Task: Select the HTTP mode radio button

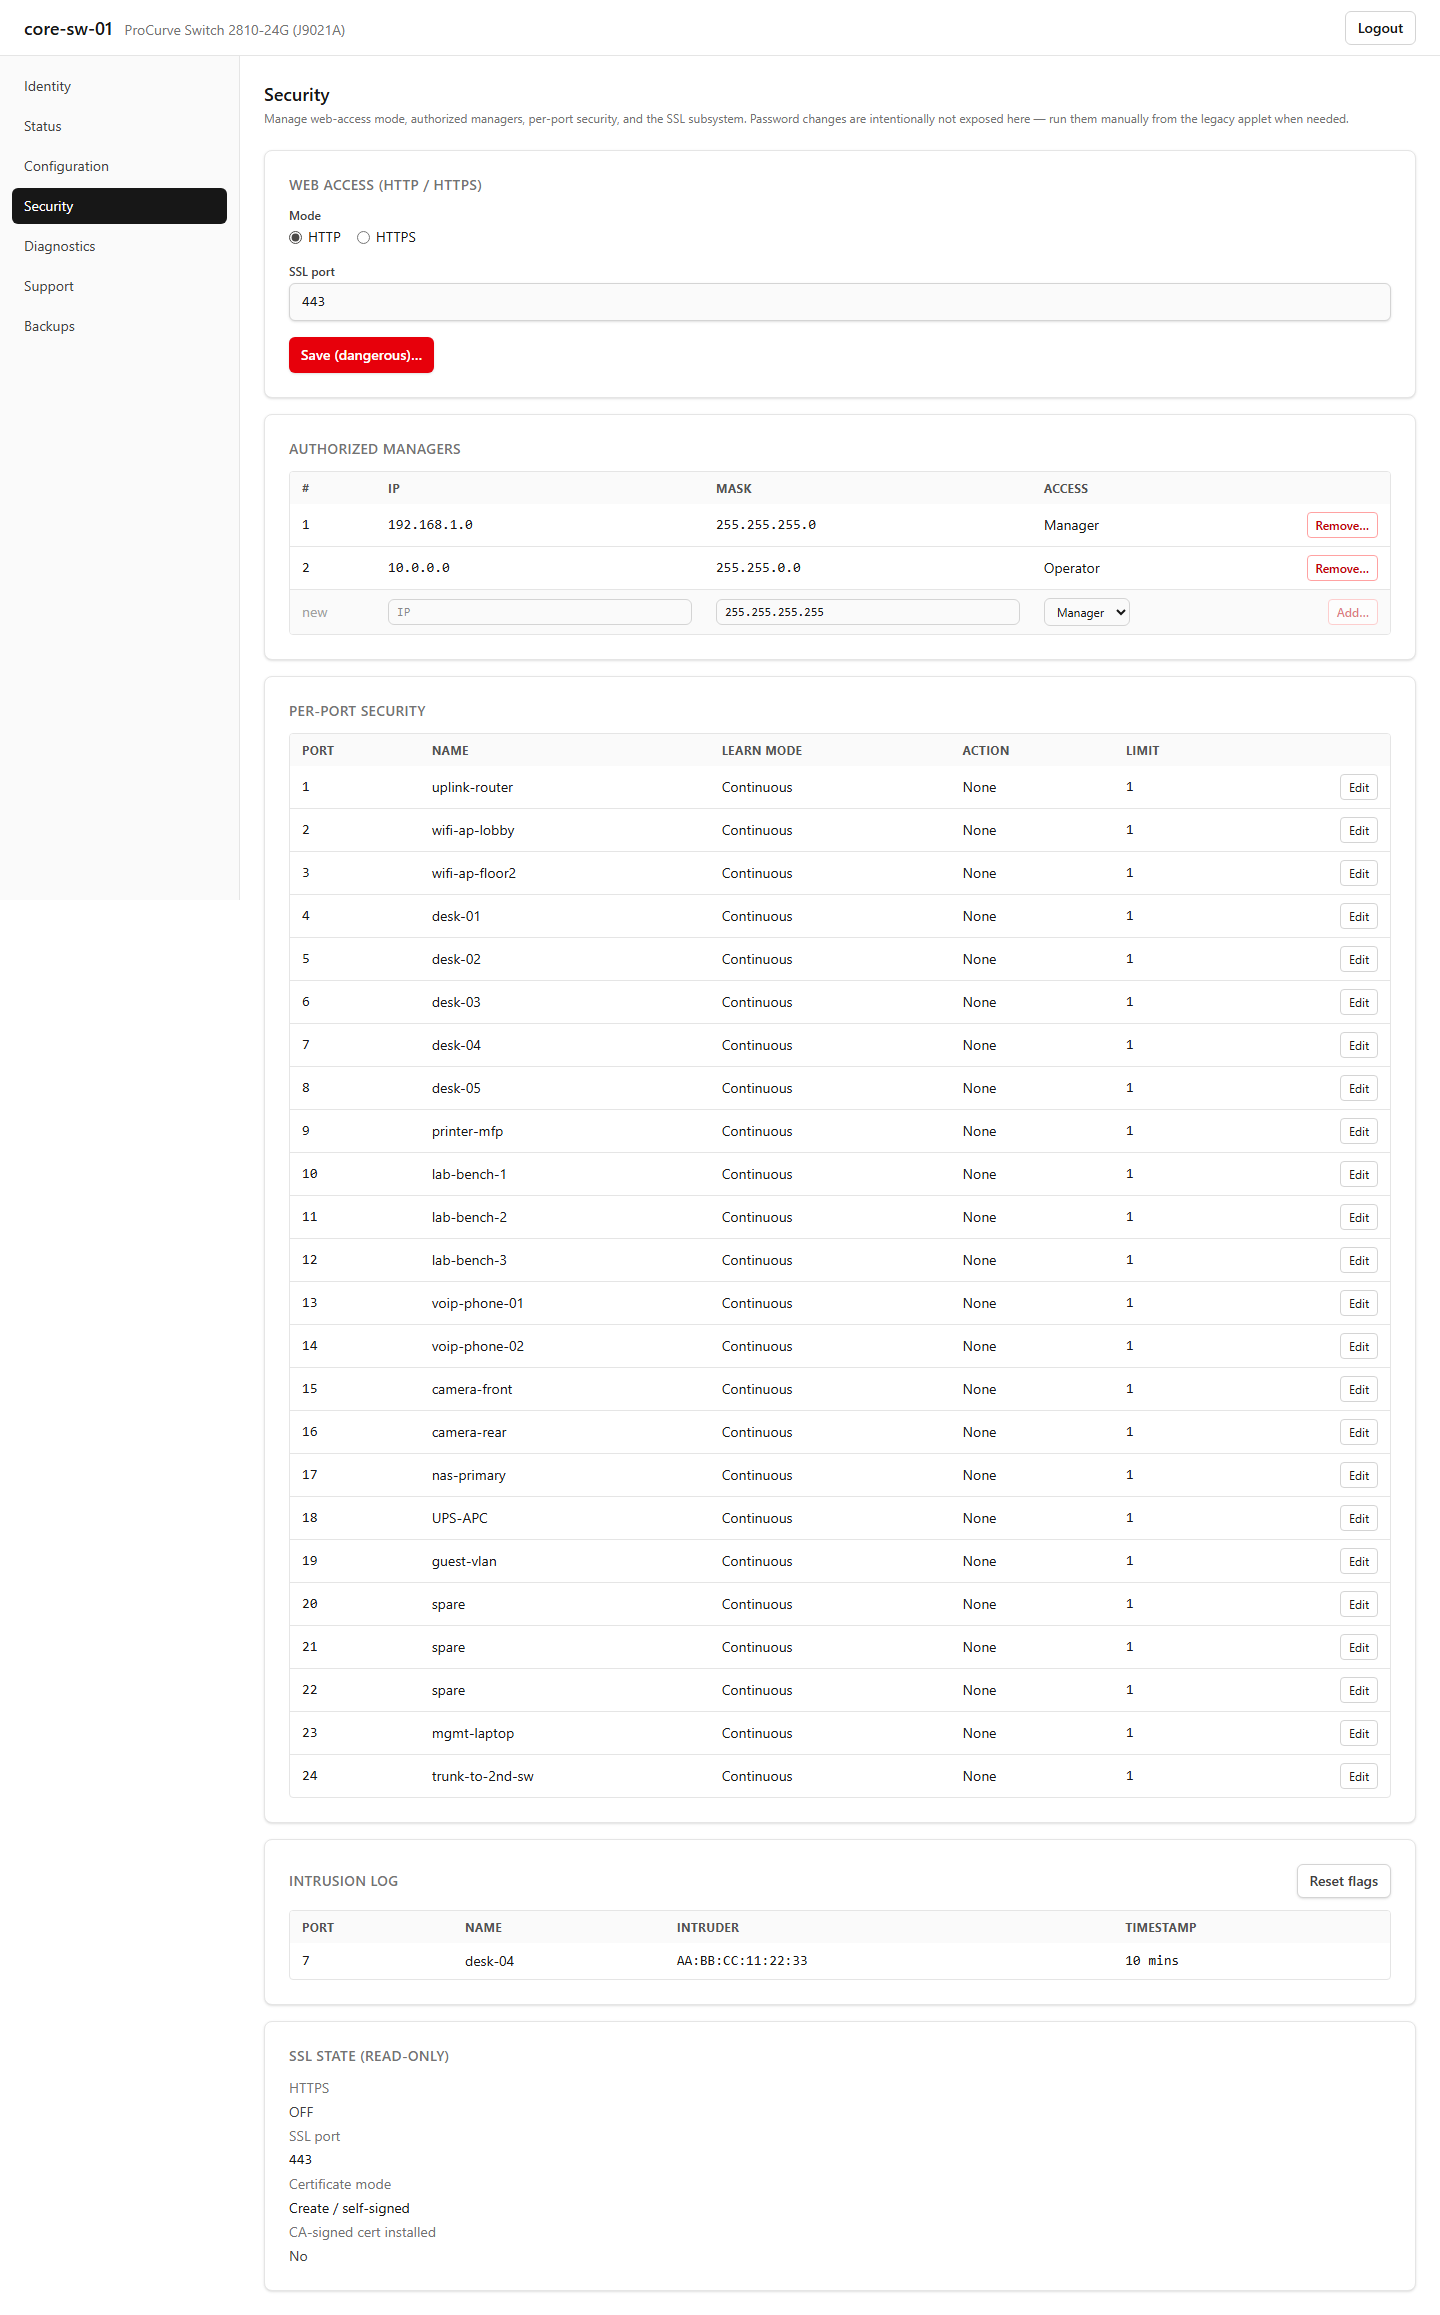Action: pos(295,237)
